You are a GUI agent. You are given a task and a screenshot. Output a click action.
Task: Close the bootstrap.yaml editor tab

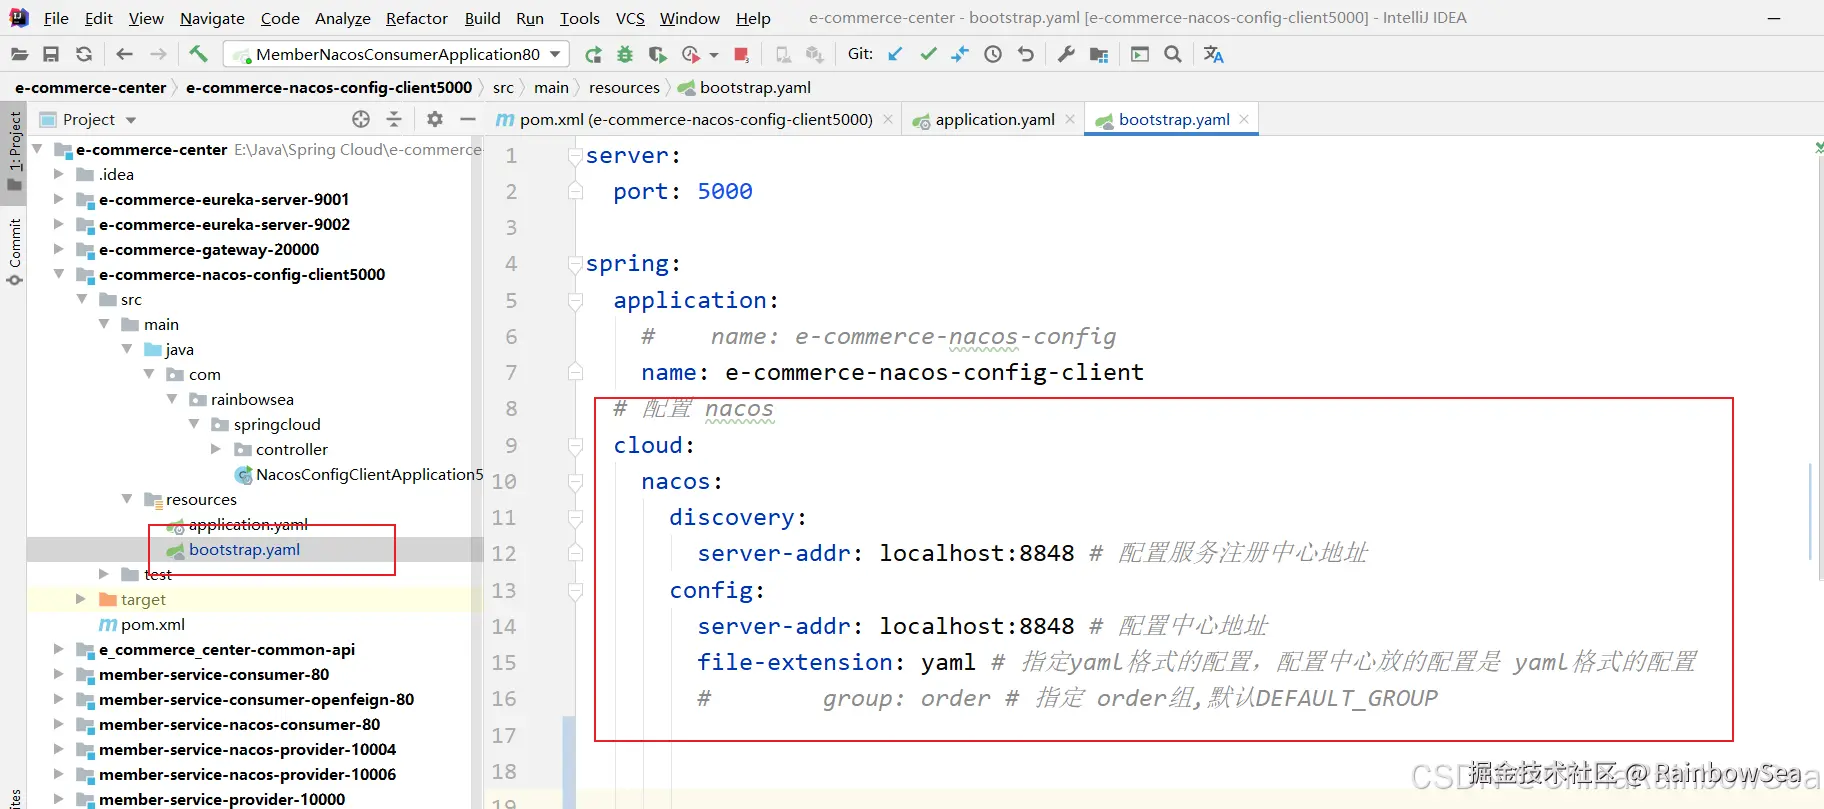pyautogui.click(x=1244, y=118)
